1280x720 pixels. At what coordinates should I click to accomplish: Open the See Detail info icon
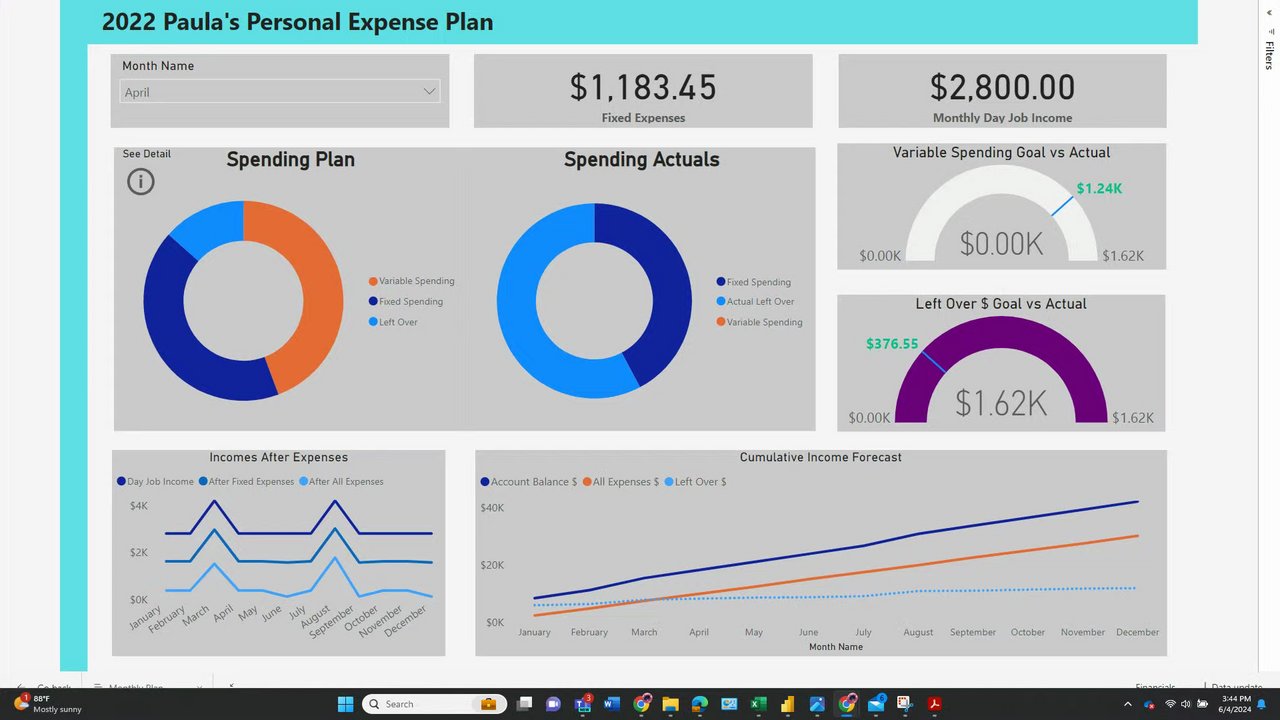pyautogui.click(x=141, y=182)
